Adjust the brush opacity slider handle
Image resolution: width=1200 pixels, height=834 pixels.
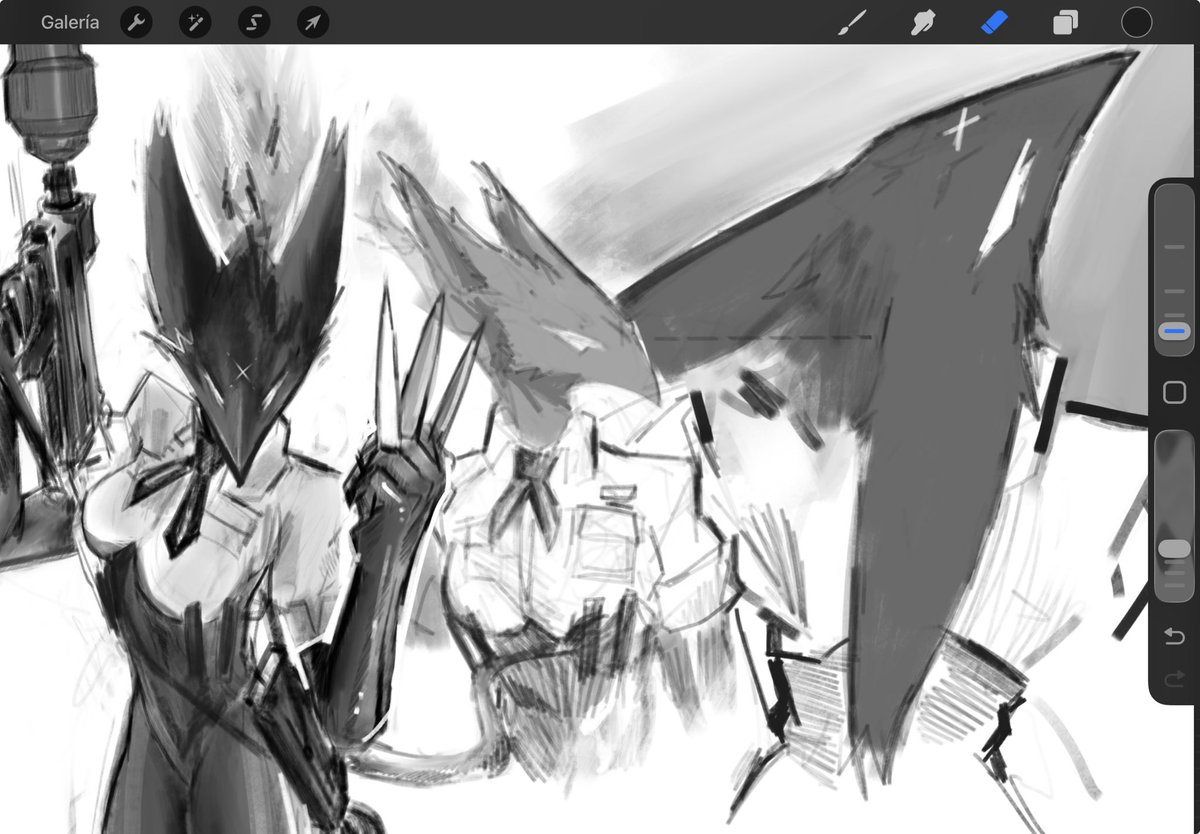coord(1174,549)
